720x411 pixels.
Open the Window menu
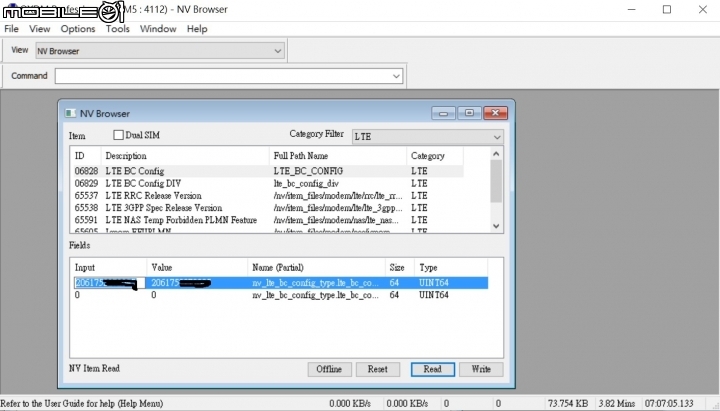pos(158,28)
